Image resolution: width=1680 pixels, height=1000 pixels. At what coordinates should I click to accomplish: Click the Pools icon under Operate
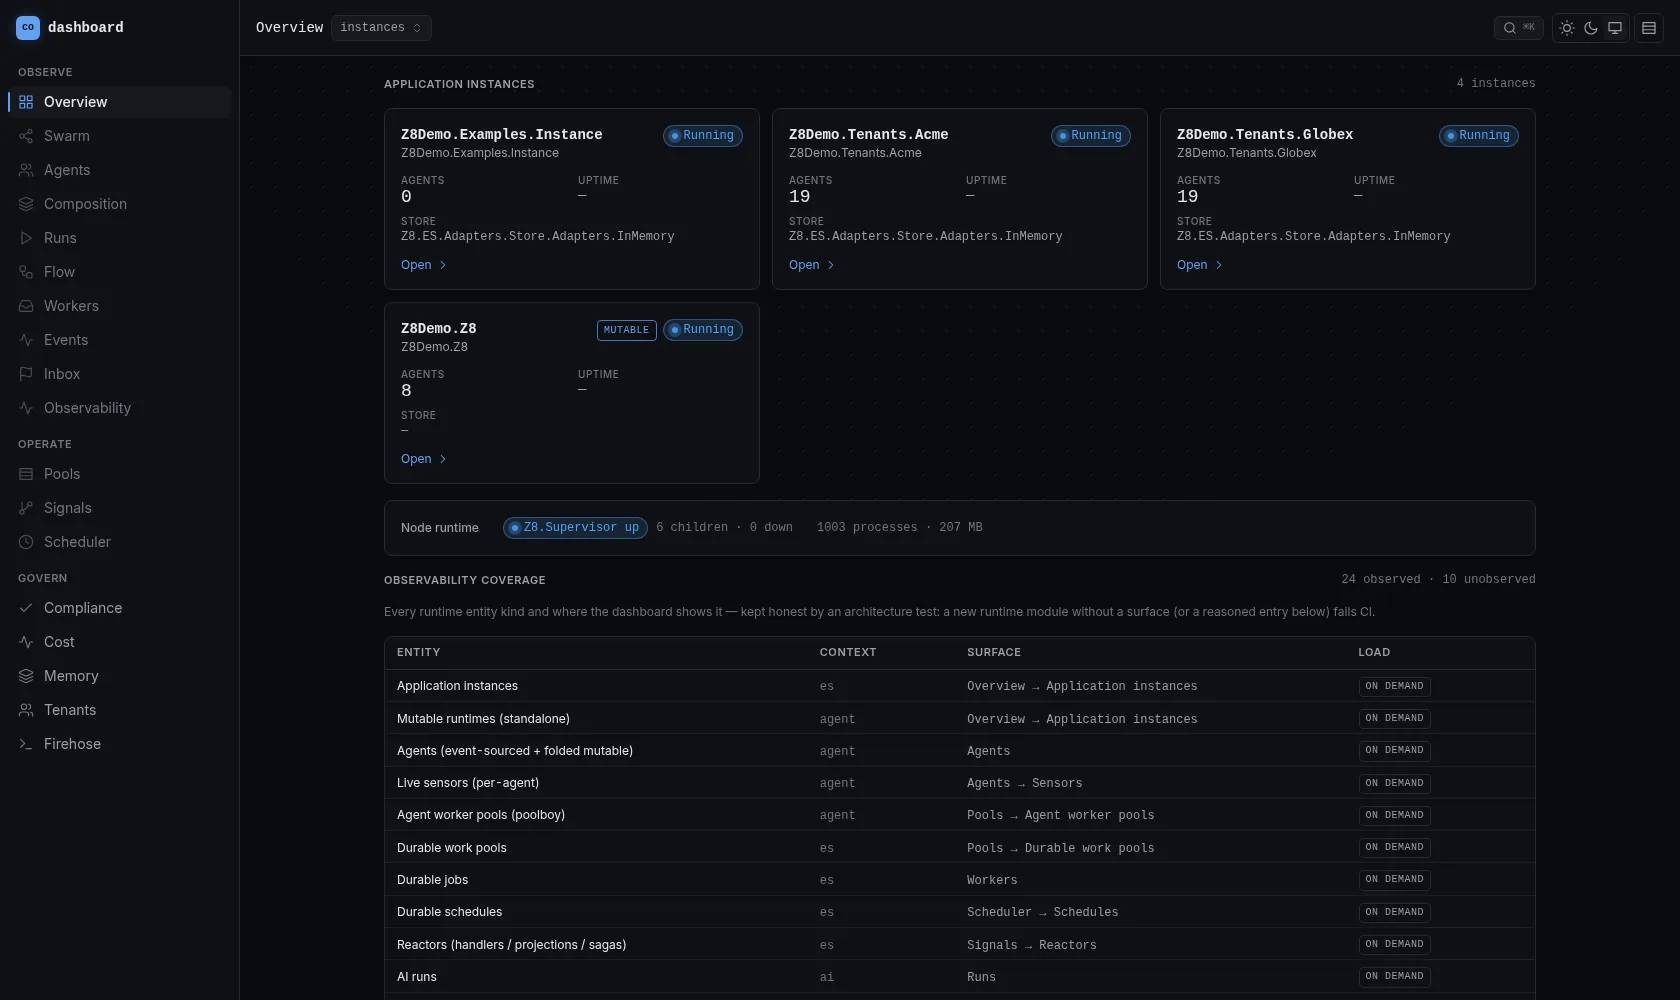coord(26,474)
